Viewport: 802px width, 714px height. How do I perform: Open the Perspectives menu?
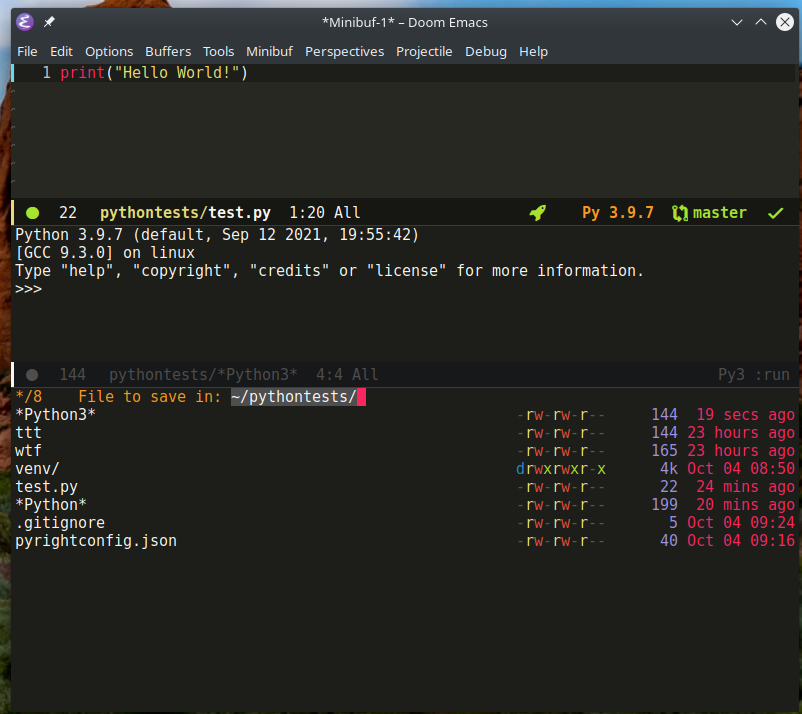[x=344, y=52]
